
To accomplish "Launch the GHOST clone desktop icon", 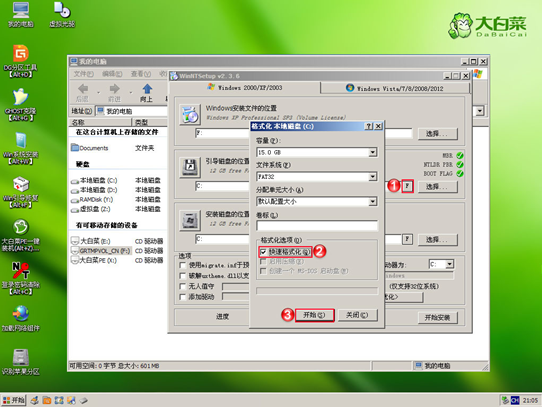I will pos(20,97).
